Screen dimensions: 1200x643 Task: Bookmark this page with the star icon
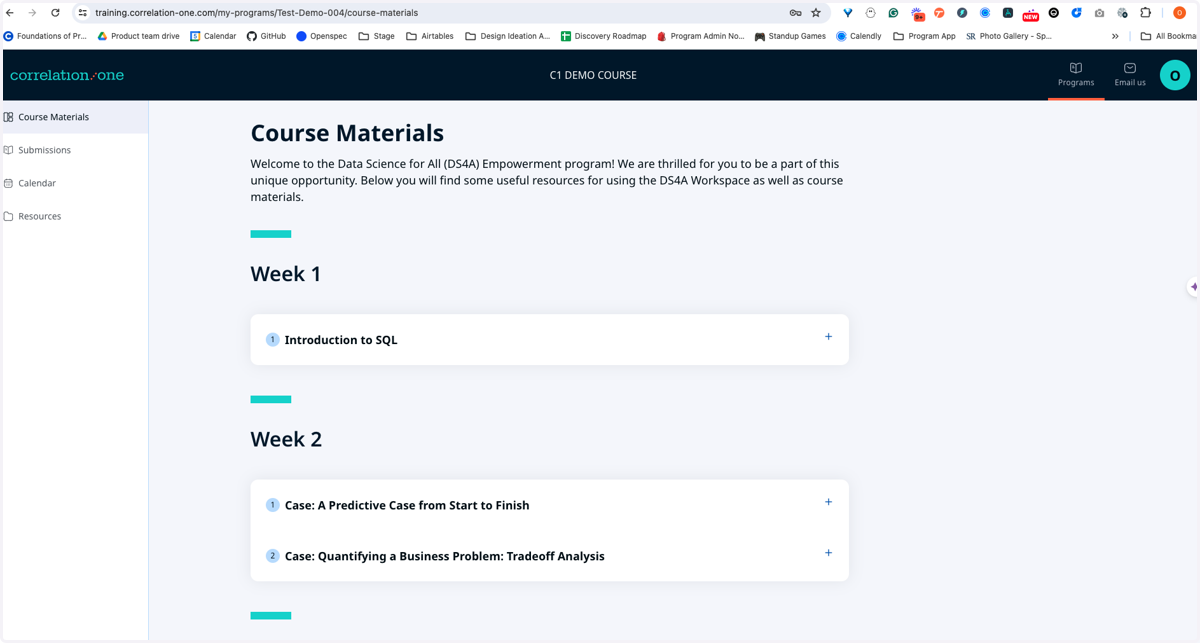tap(816, 13)
